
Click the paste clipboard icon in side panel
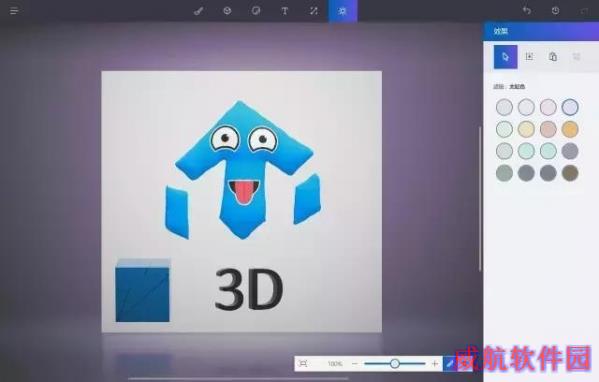point(553,57)
